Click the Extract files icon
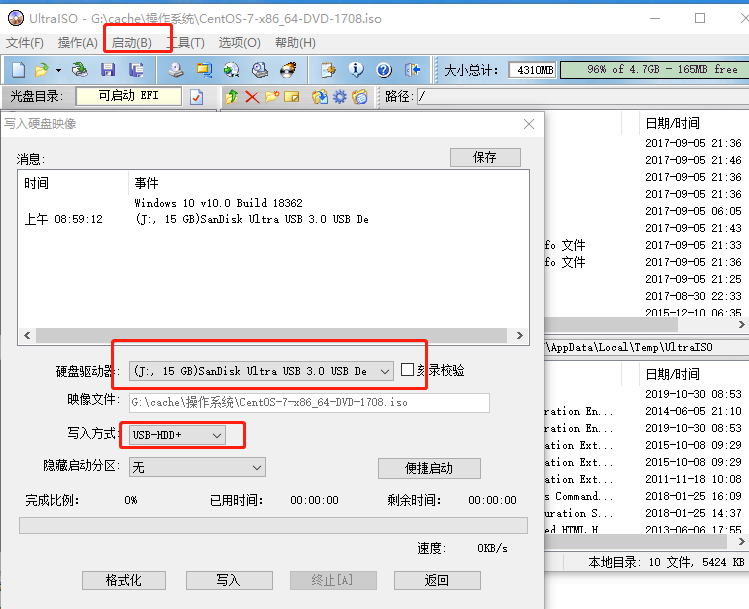The height and width of the screenshot is (609, 749). [x=320, y=97]
